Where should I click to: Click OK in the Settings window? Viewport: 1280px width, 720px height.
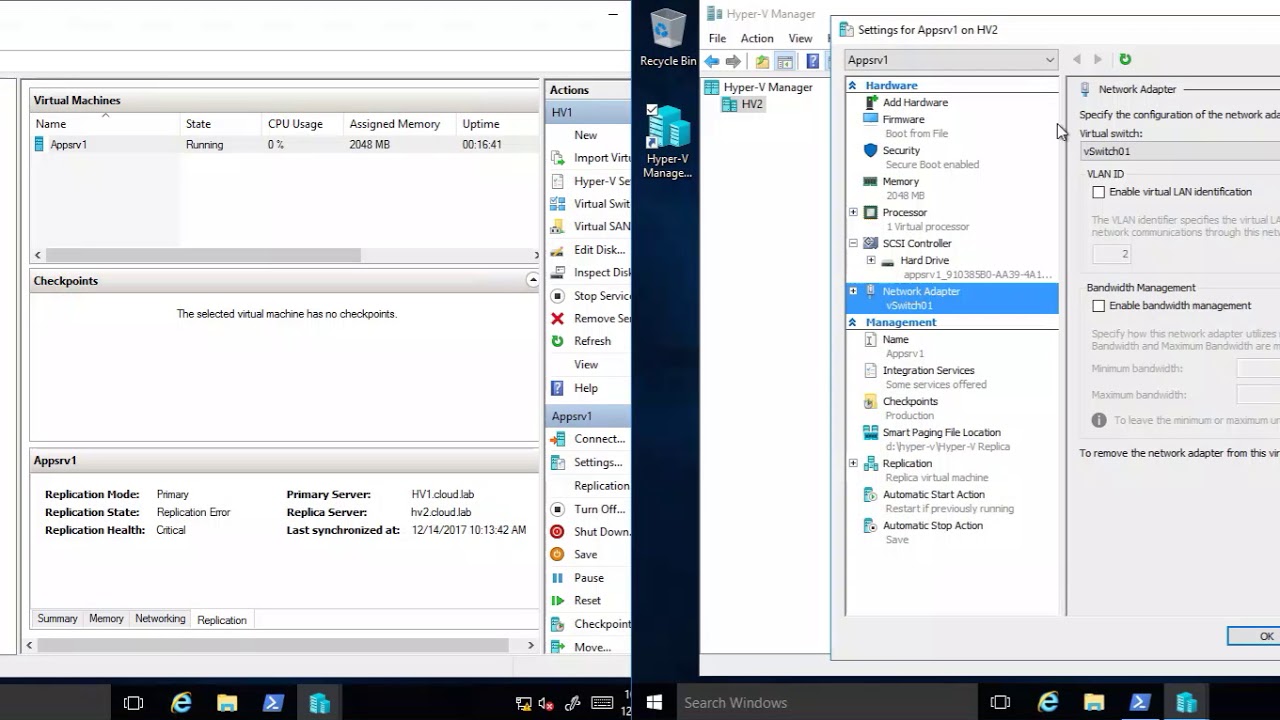1255,636
